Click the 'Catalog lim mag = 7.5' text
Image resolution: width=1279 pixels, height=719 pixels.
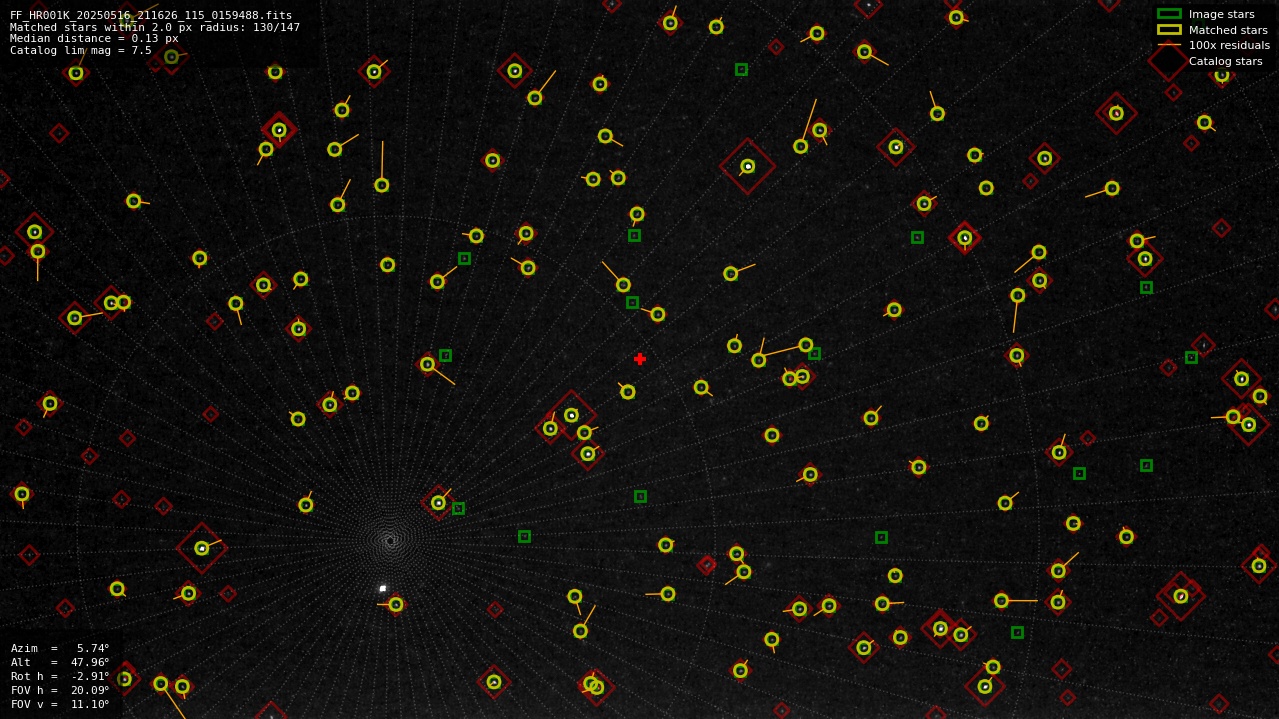coord(81,50)
